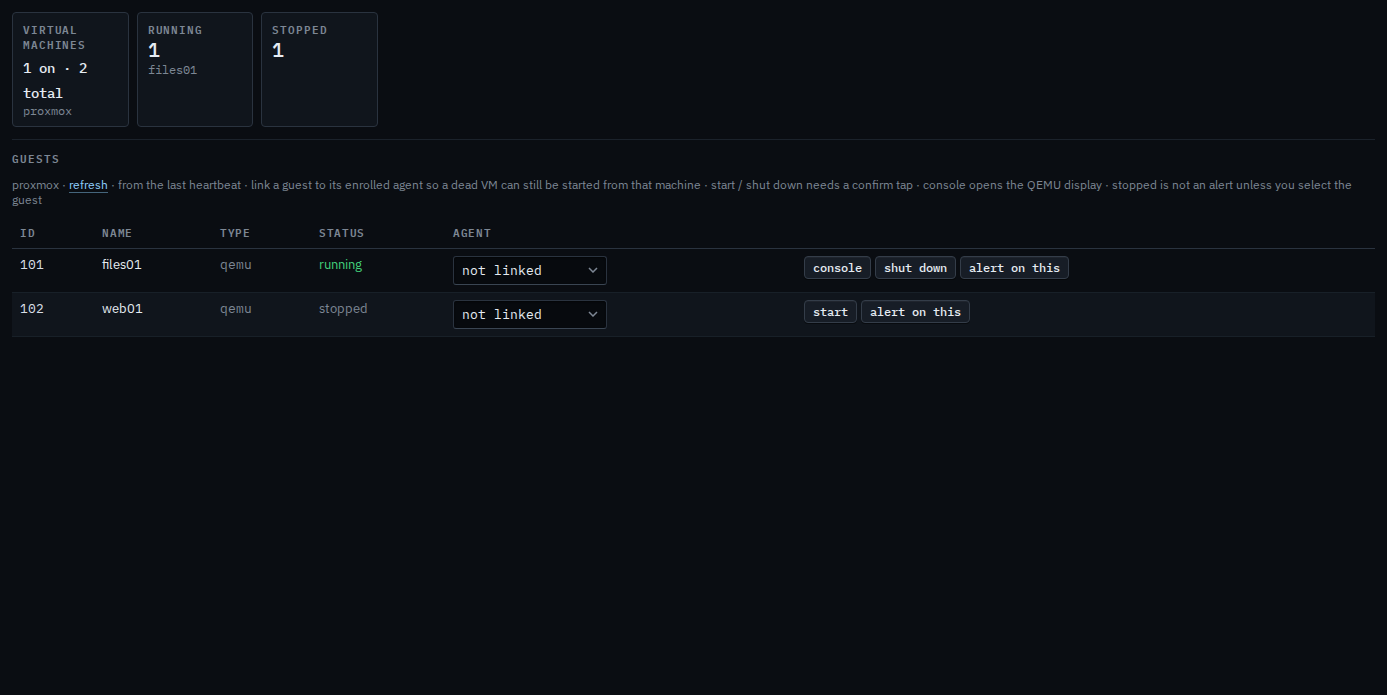Select the Stopped summary card
The height and width of the screenshot is (695, 1387).
(319, 70)
